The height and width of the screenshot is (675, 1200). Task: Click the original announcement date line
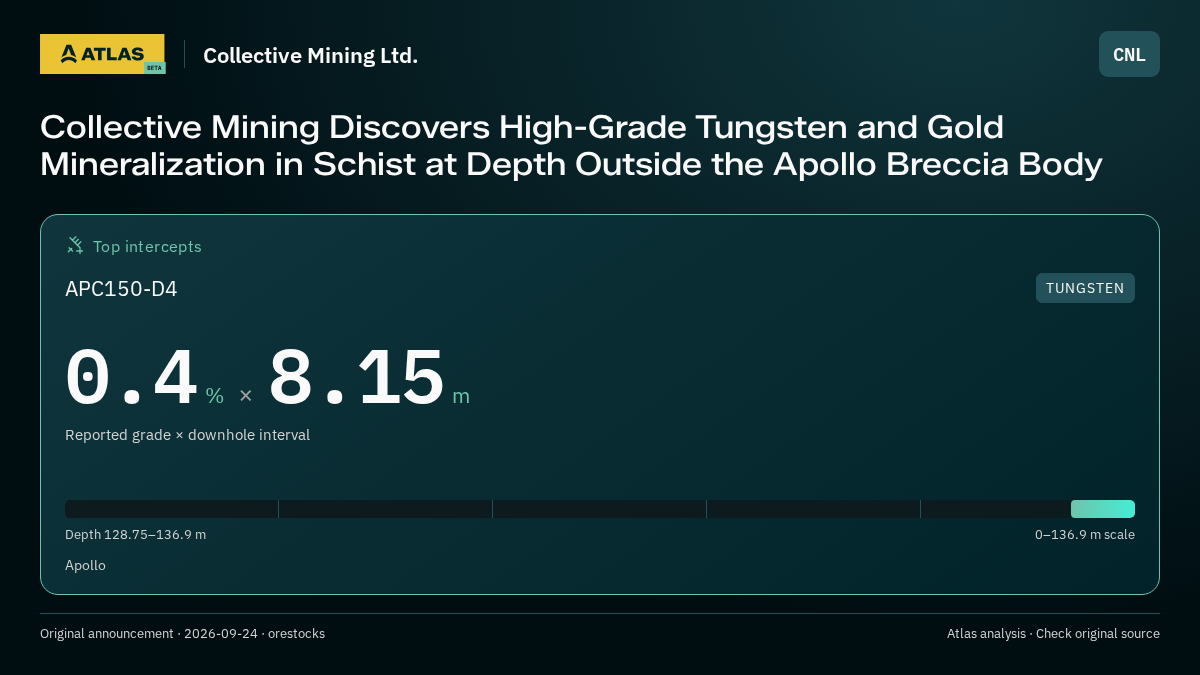(x=182, y=634)
